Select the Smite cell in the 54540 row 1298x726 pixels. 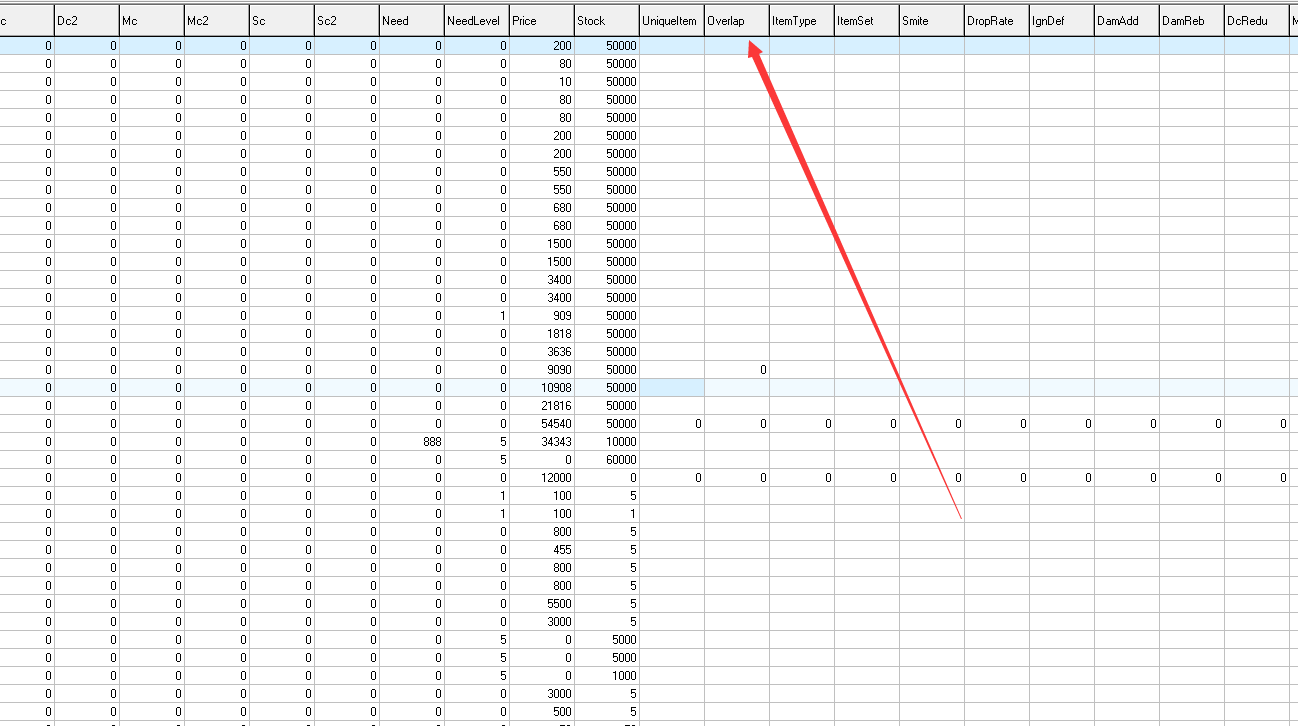point(932,424)
